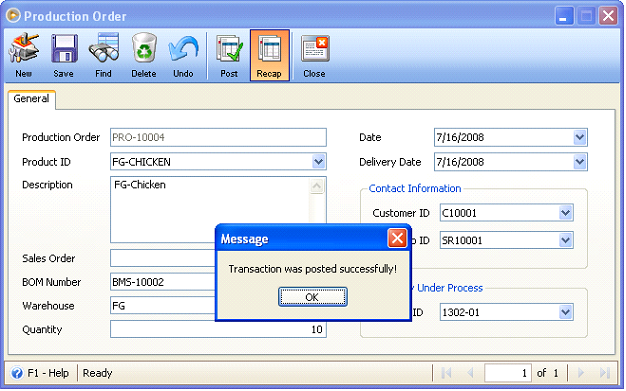The width and height of the screenshot is (626, 391).
Task: Expand the Product ID dropdown
Action: [318, 162]
